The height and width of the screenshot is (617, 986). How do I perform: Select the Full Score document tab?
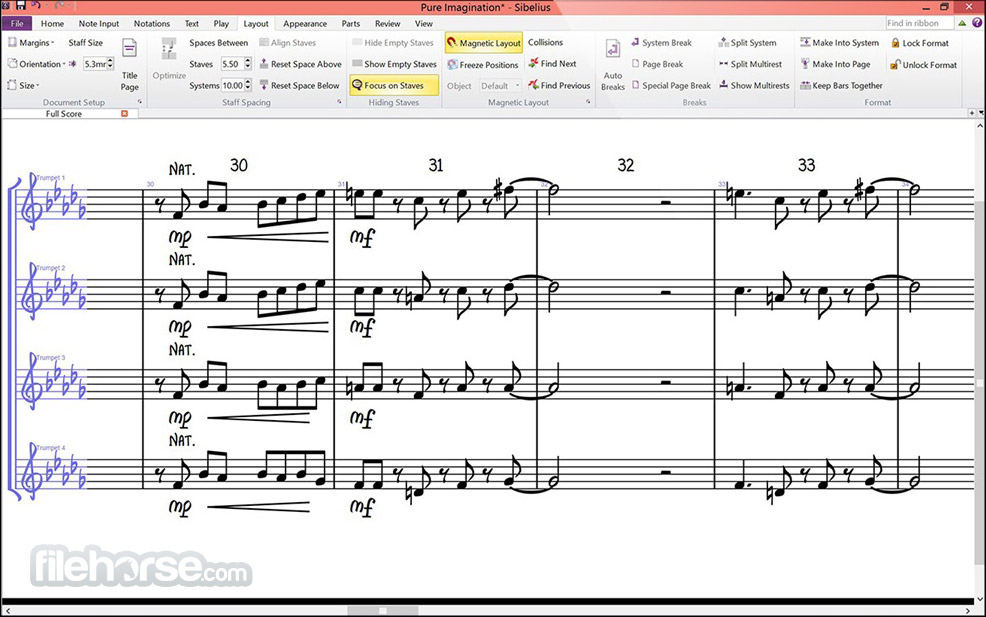64,114
